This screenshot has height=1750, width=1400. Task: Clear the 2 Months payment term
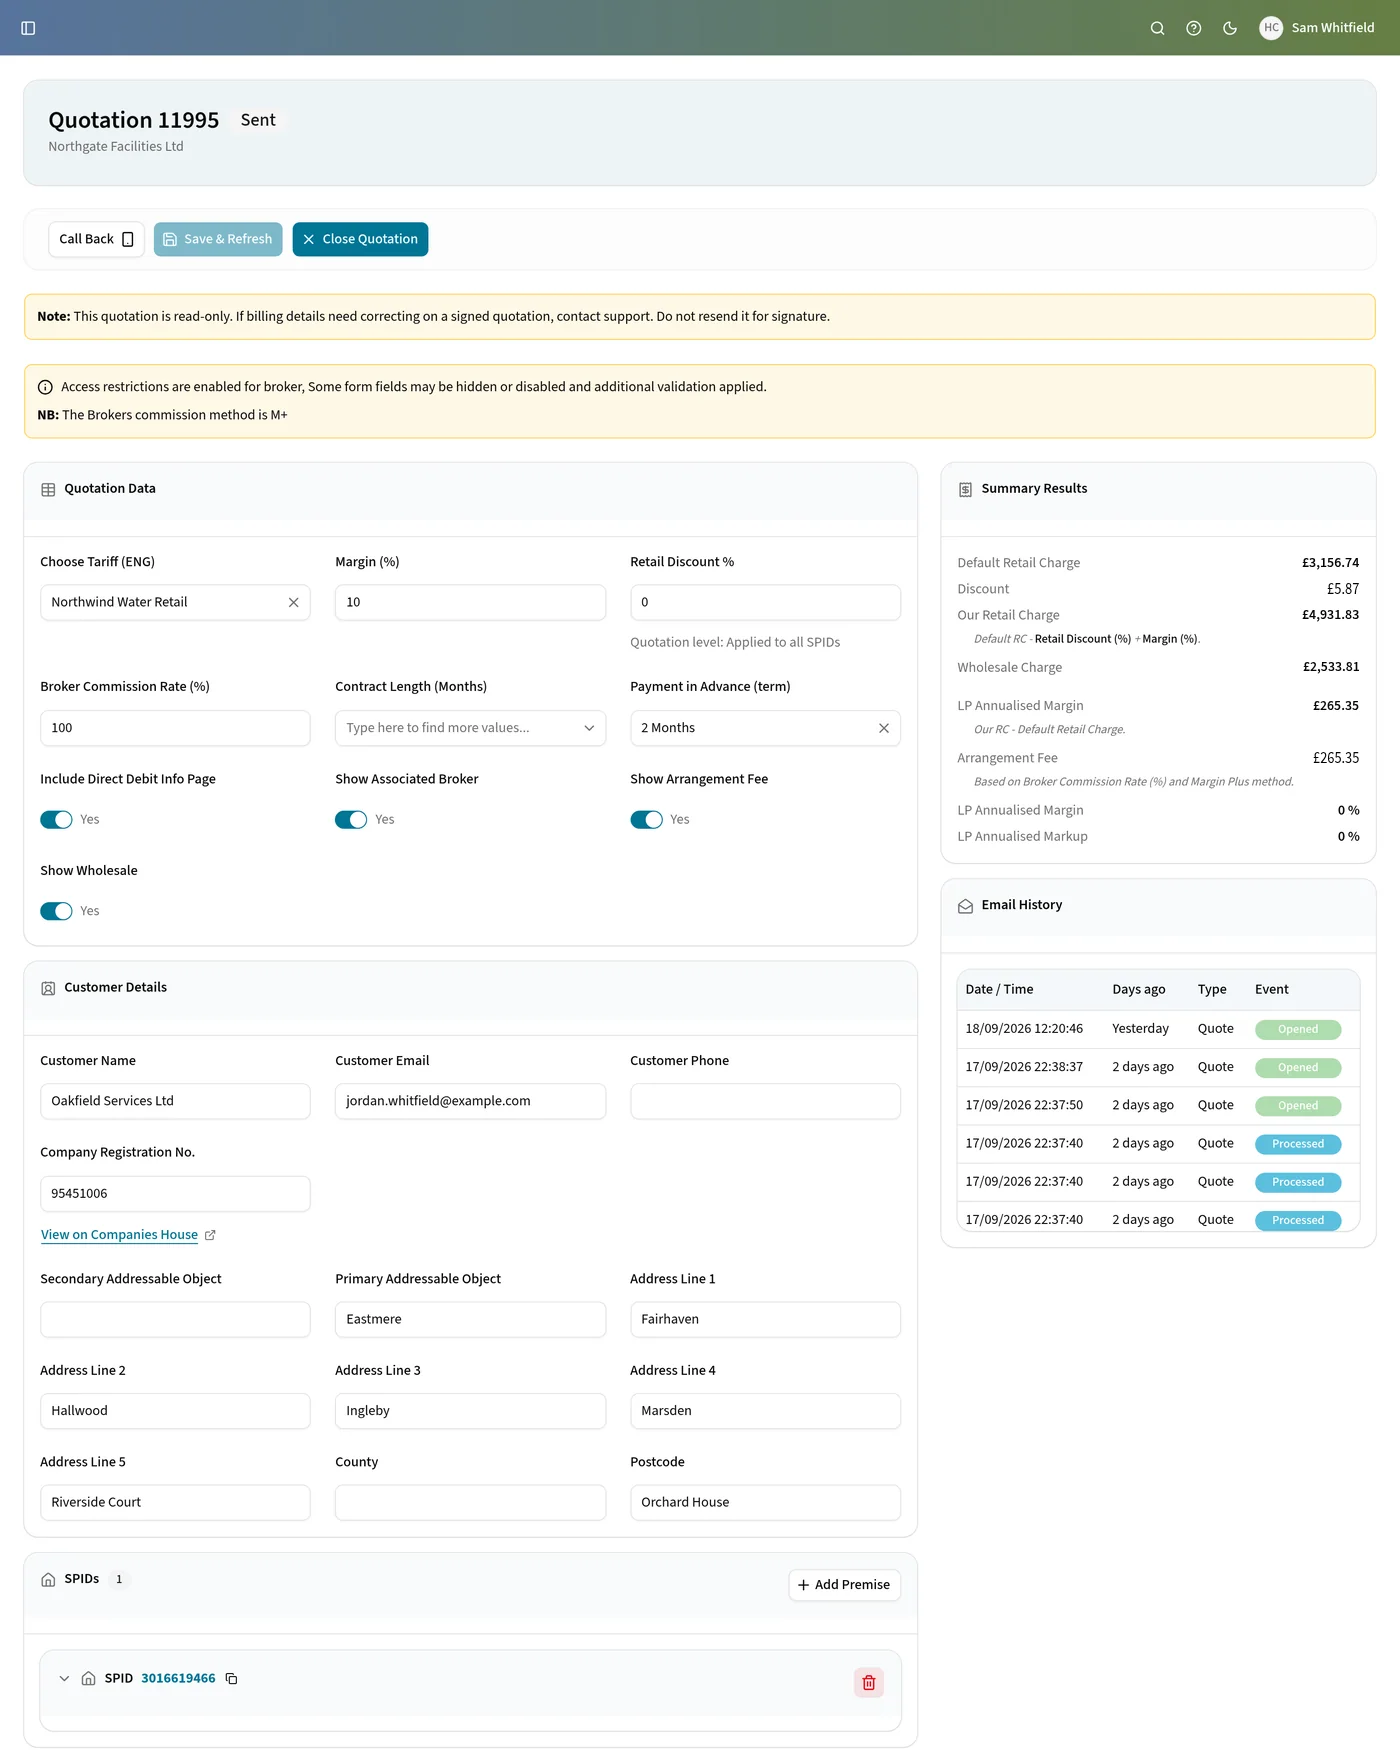click(x=883, y=728)
